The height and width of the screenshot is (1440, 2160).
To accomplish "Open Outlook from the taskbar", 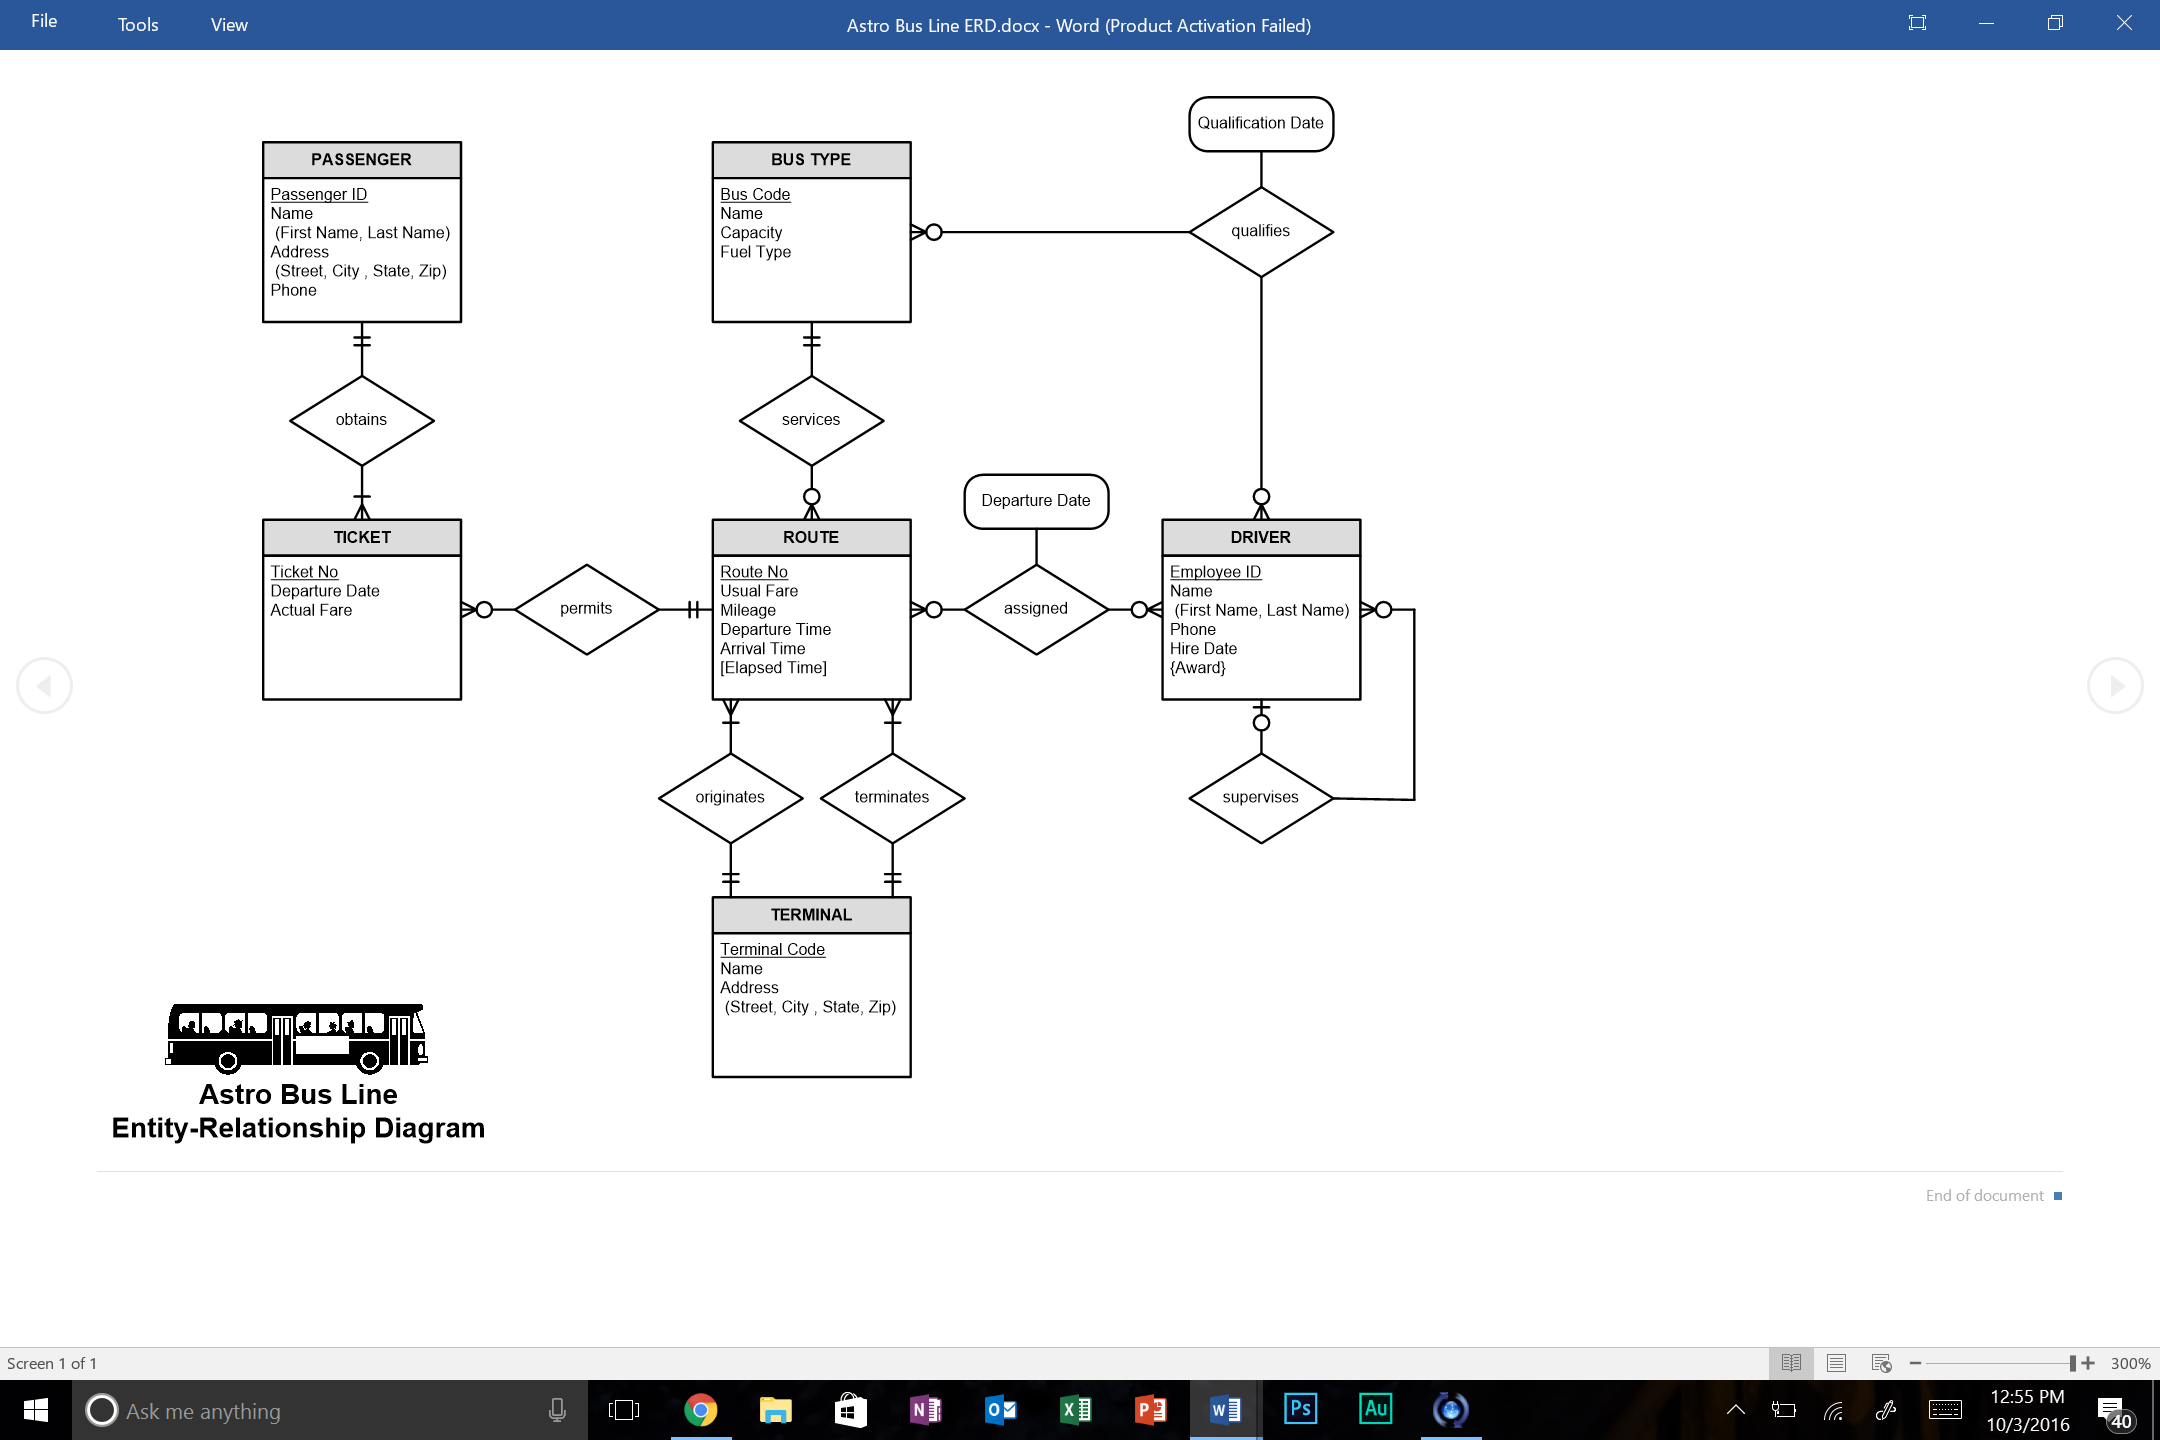I will [1000, 1410].
